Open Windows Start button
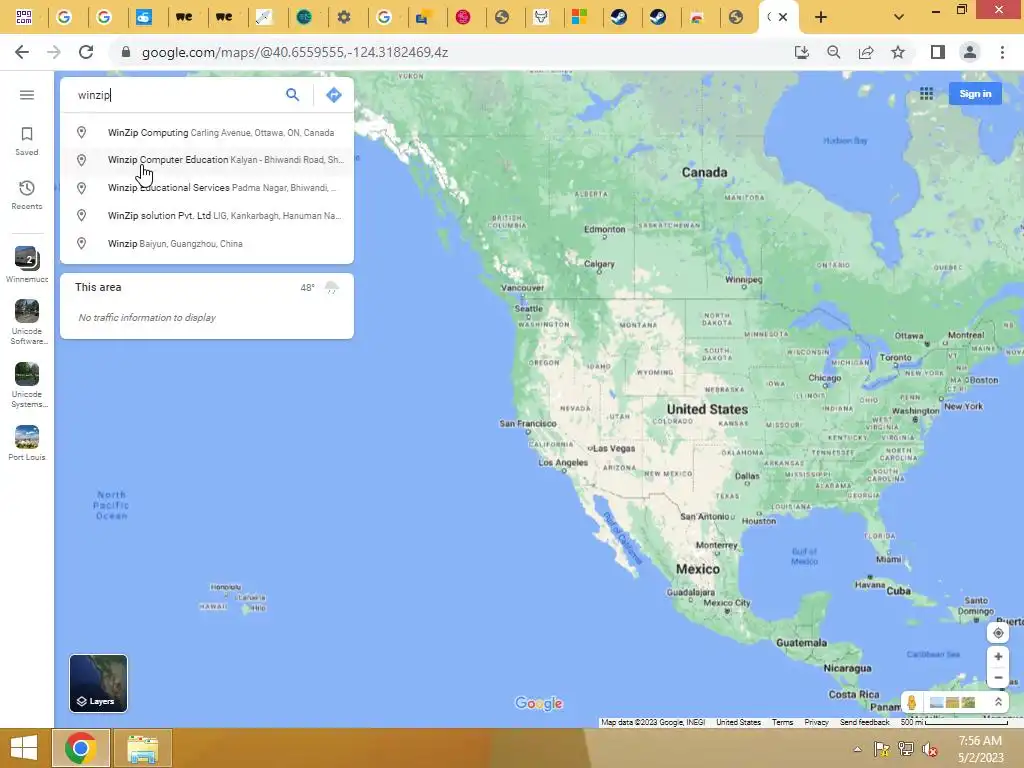The image size is (1024, 768). [x=24, y=748]
